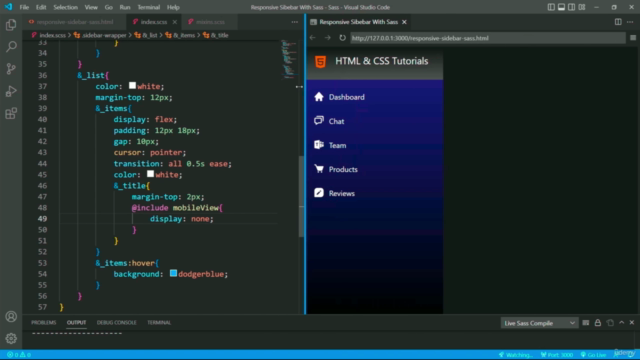
Task: Click the errors and warnings status item
Action: coord(19,355)
